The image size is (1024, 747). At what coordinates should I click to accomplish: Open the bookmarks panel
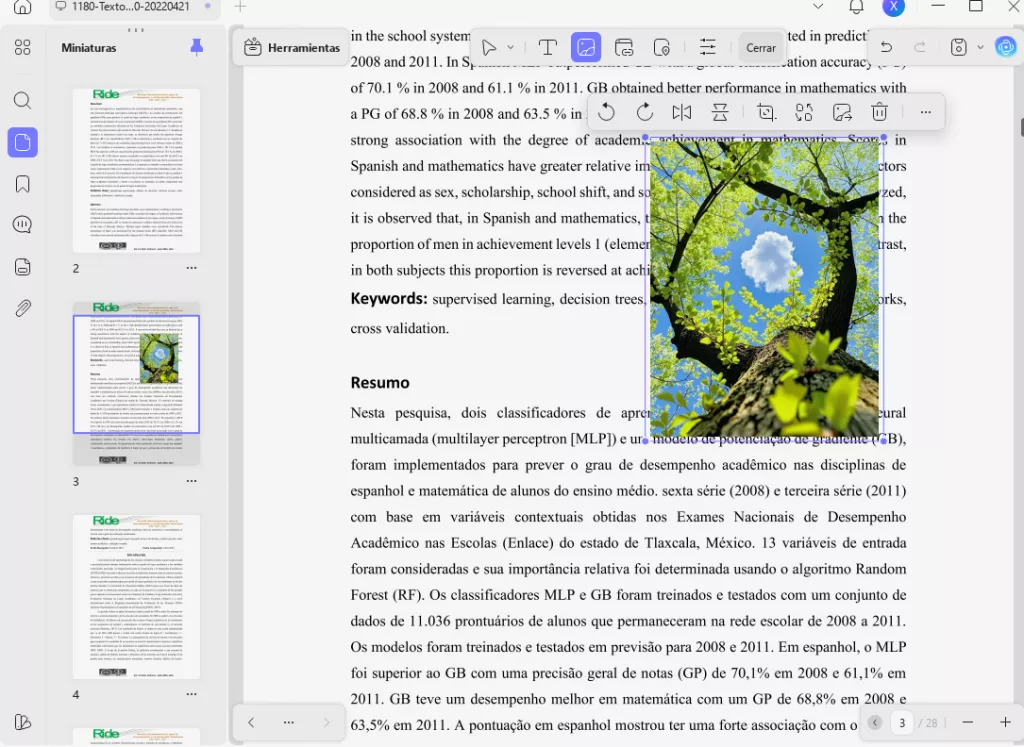point(22,184)
